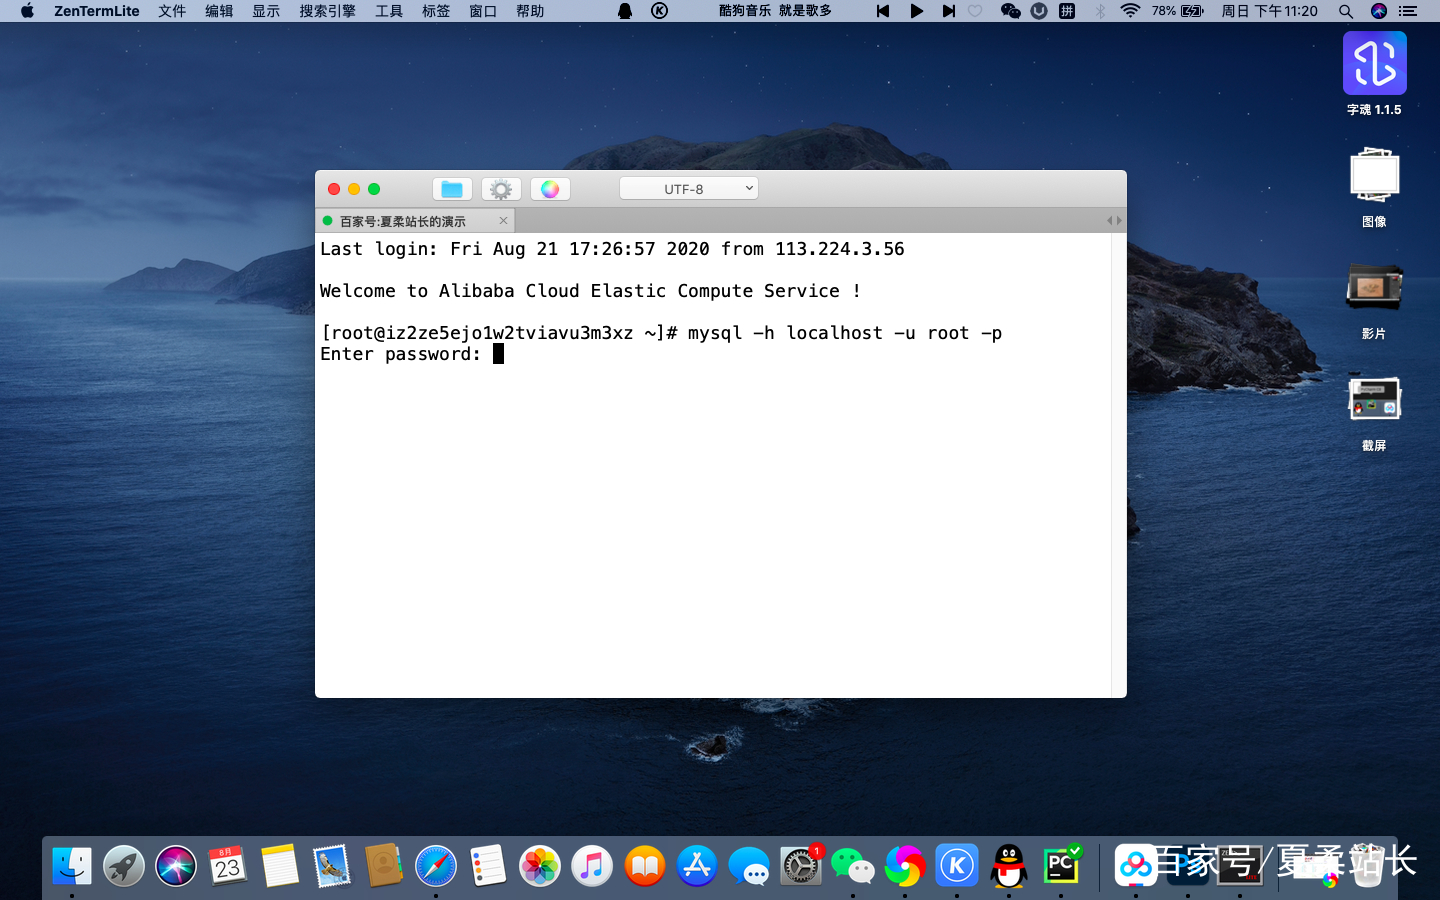Viewport: 1440px width, 900px height.
Task: Open the 文件 menu
Action: [x=172, y=11]
